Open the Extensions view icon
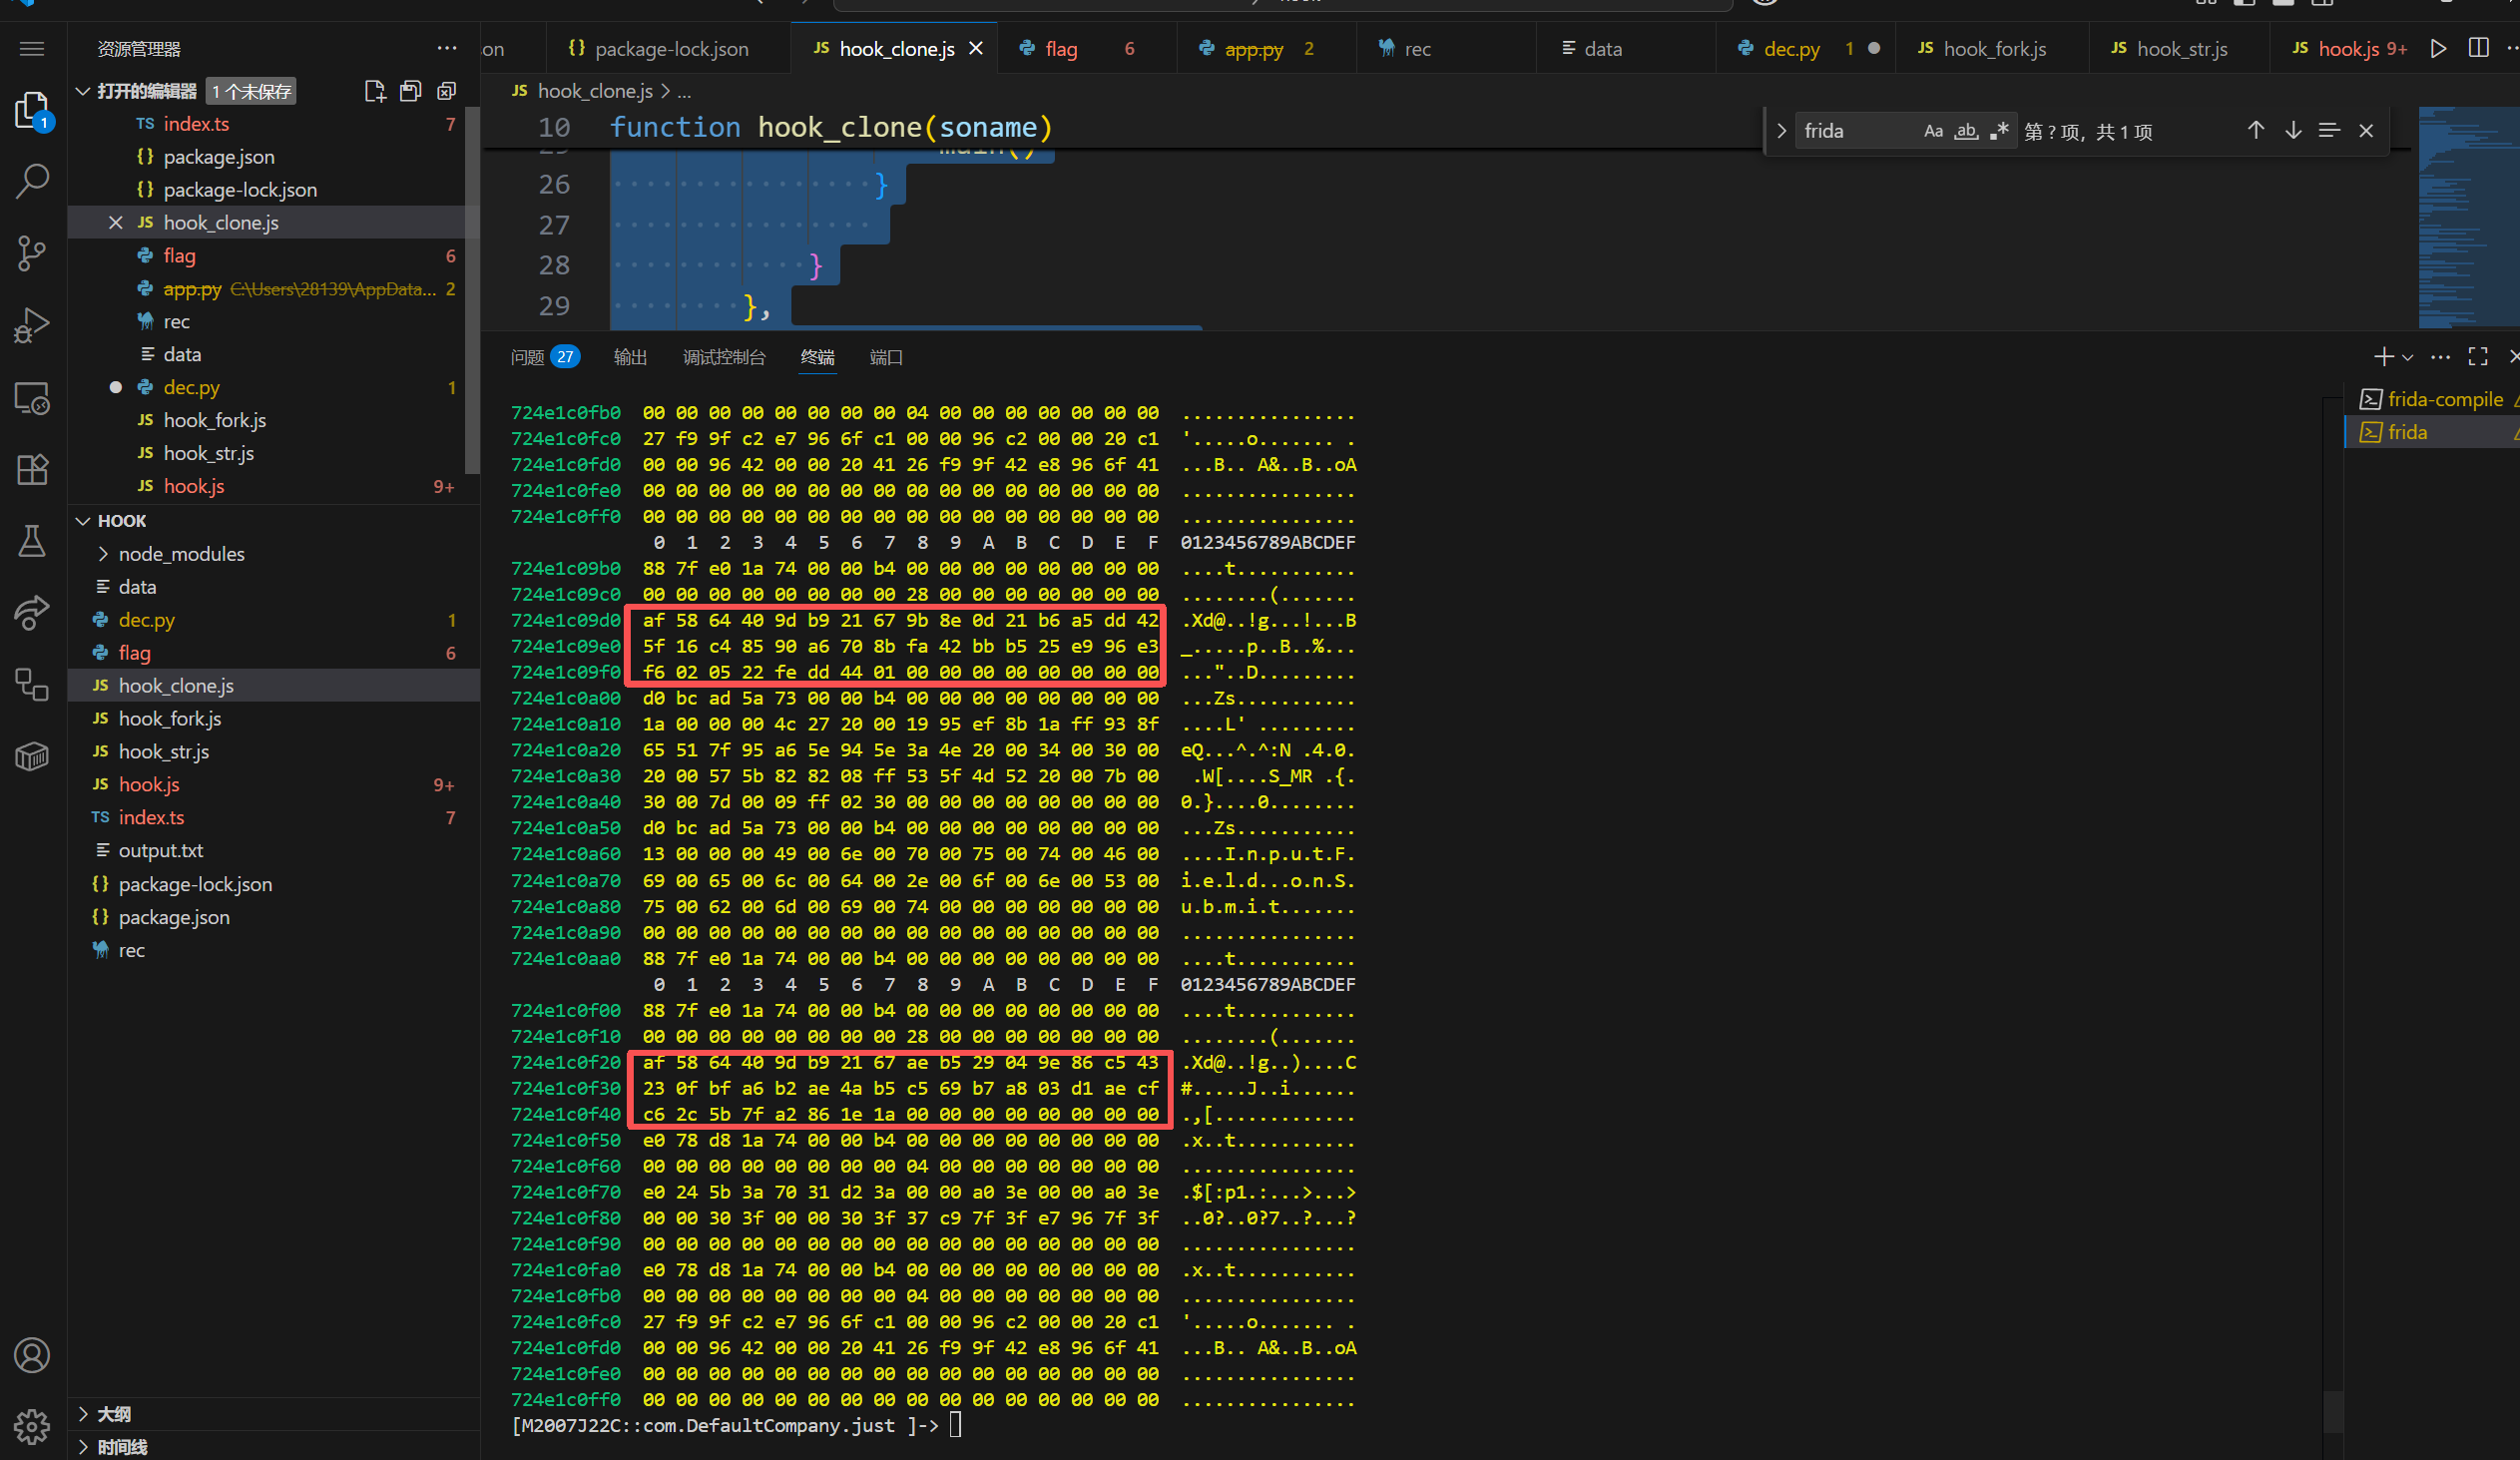The height and width of the screenshot is (1460, 2520). pyautogui.click(x=32, y=469)
